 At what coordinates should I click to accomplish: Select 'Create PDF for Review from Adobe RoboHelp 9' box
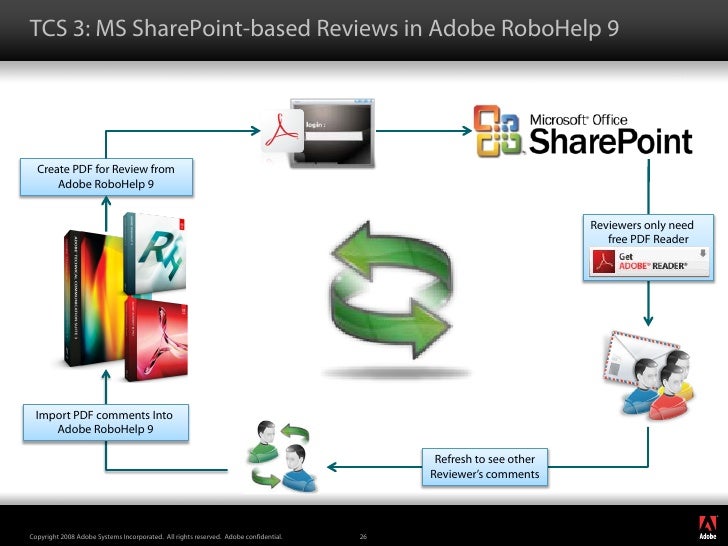pos(106,176)
